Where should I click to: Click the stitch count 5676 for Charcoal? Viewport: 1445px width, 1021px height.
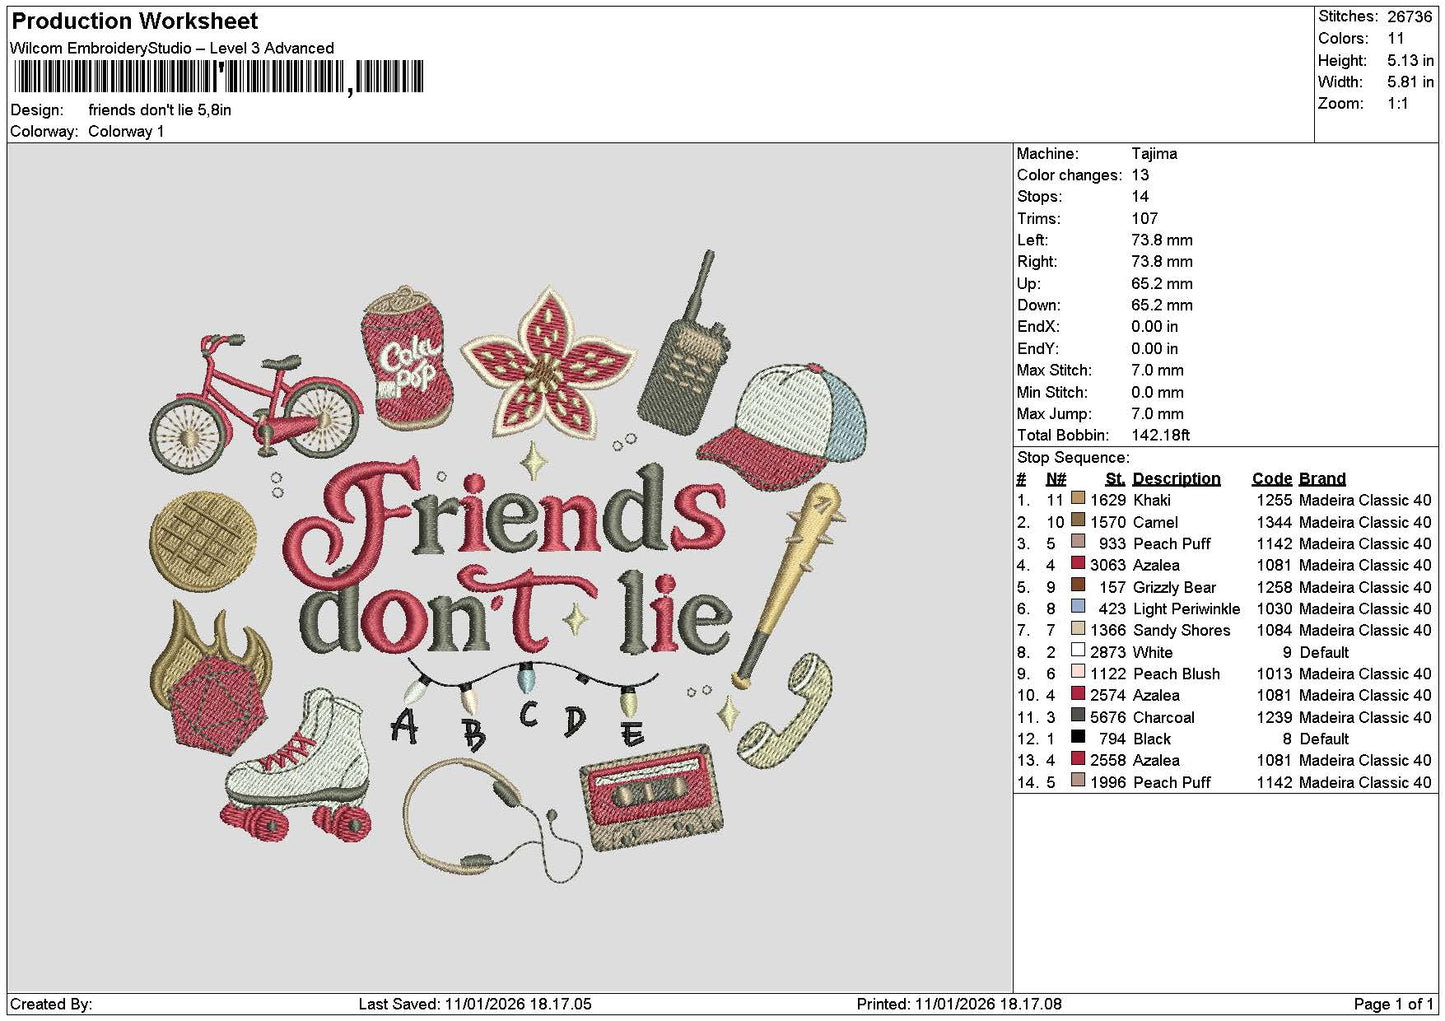pyautogui.click(x=1108, y=717)
